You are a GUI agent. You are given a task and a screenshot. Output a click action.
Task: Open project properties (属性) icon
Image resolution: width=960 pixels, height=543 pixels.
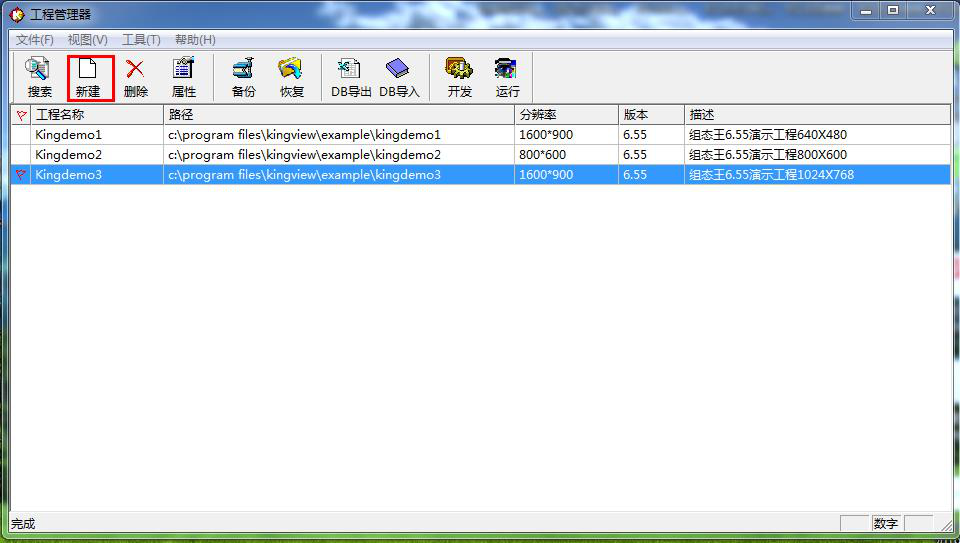coord(184,77)
